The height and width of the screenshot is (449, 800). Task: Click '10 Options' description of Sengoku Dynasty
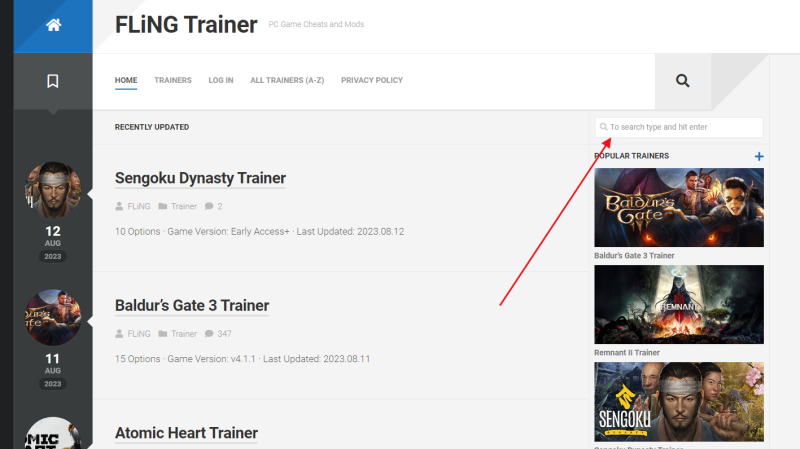point(259,231)
